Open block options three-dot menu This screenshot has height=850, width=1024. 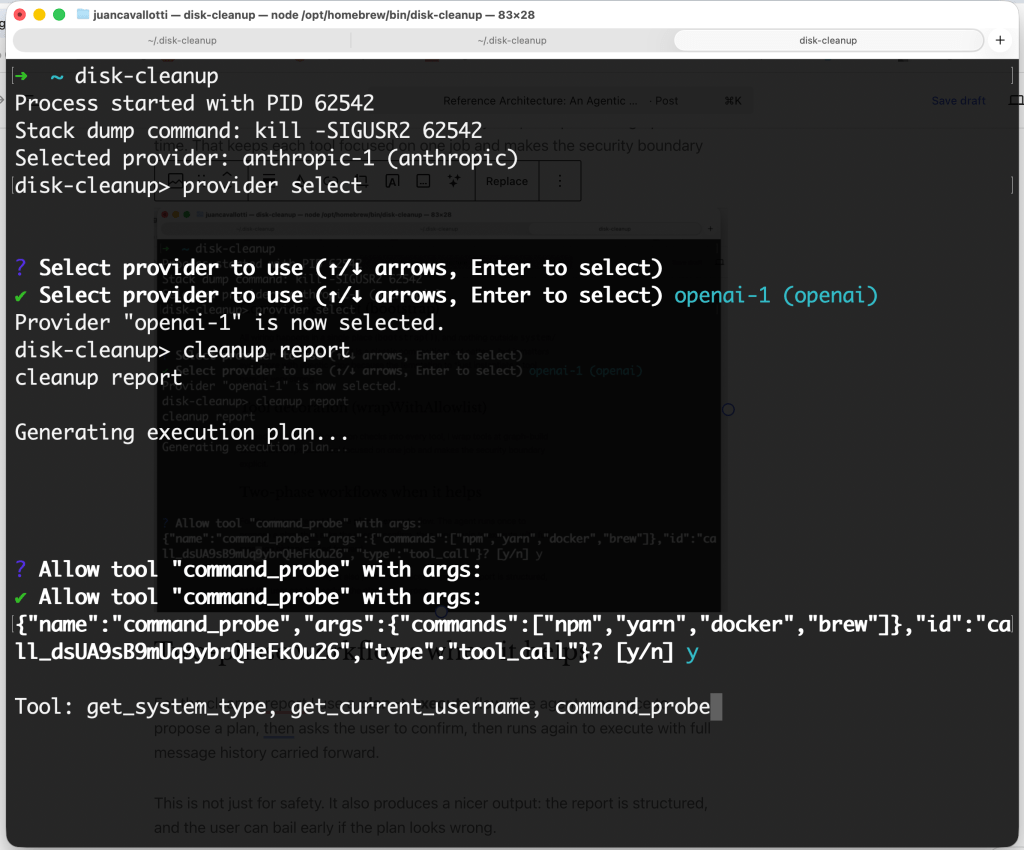pyautogui.click(x=559, y=181)
